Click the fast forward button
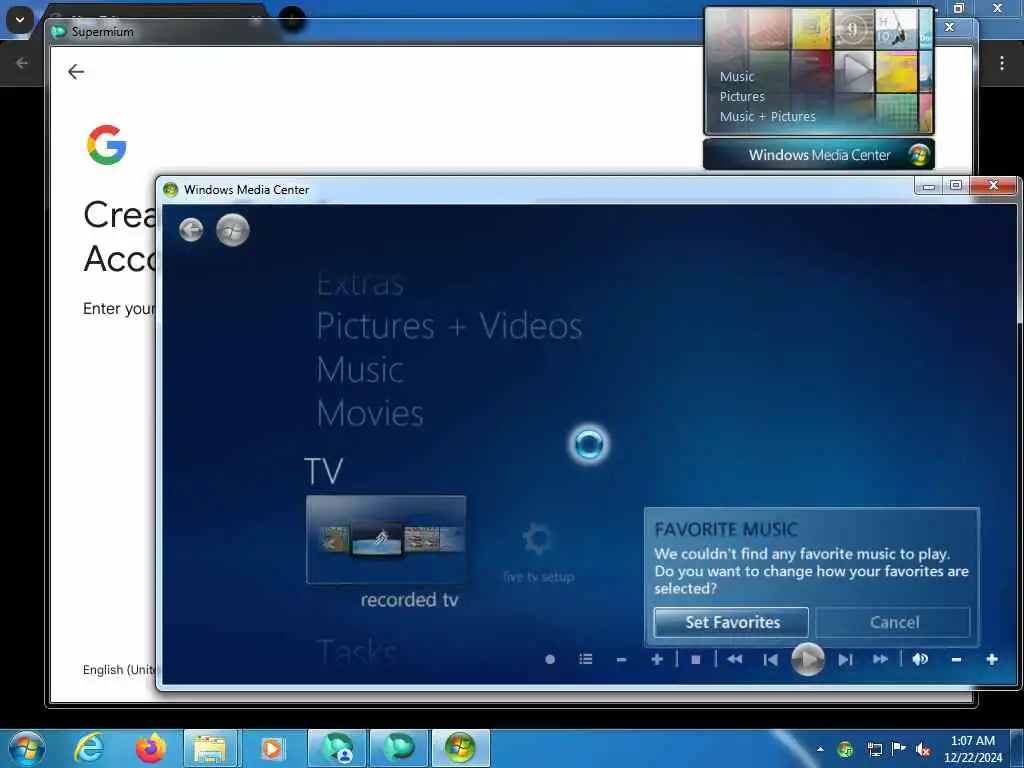 point(880,660)
